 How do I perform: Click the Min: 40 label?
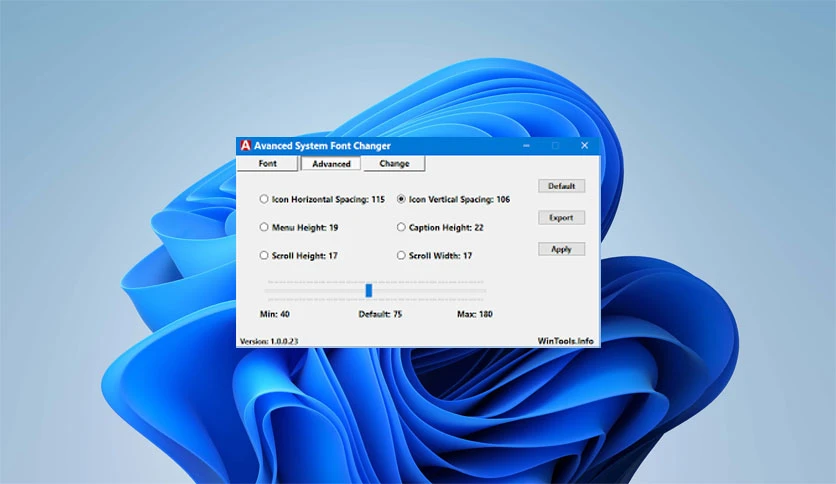coord(275,314)
